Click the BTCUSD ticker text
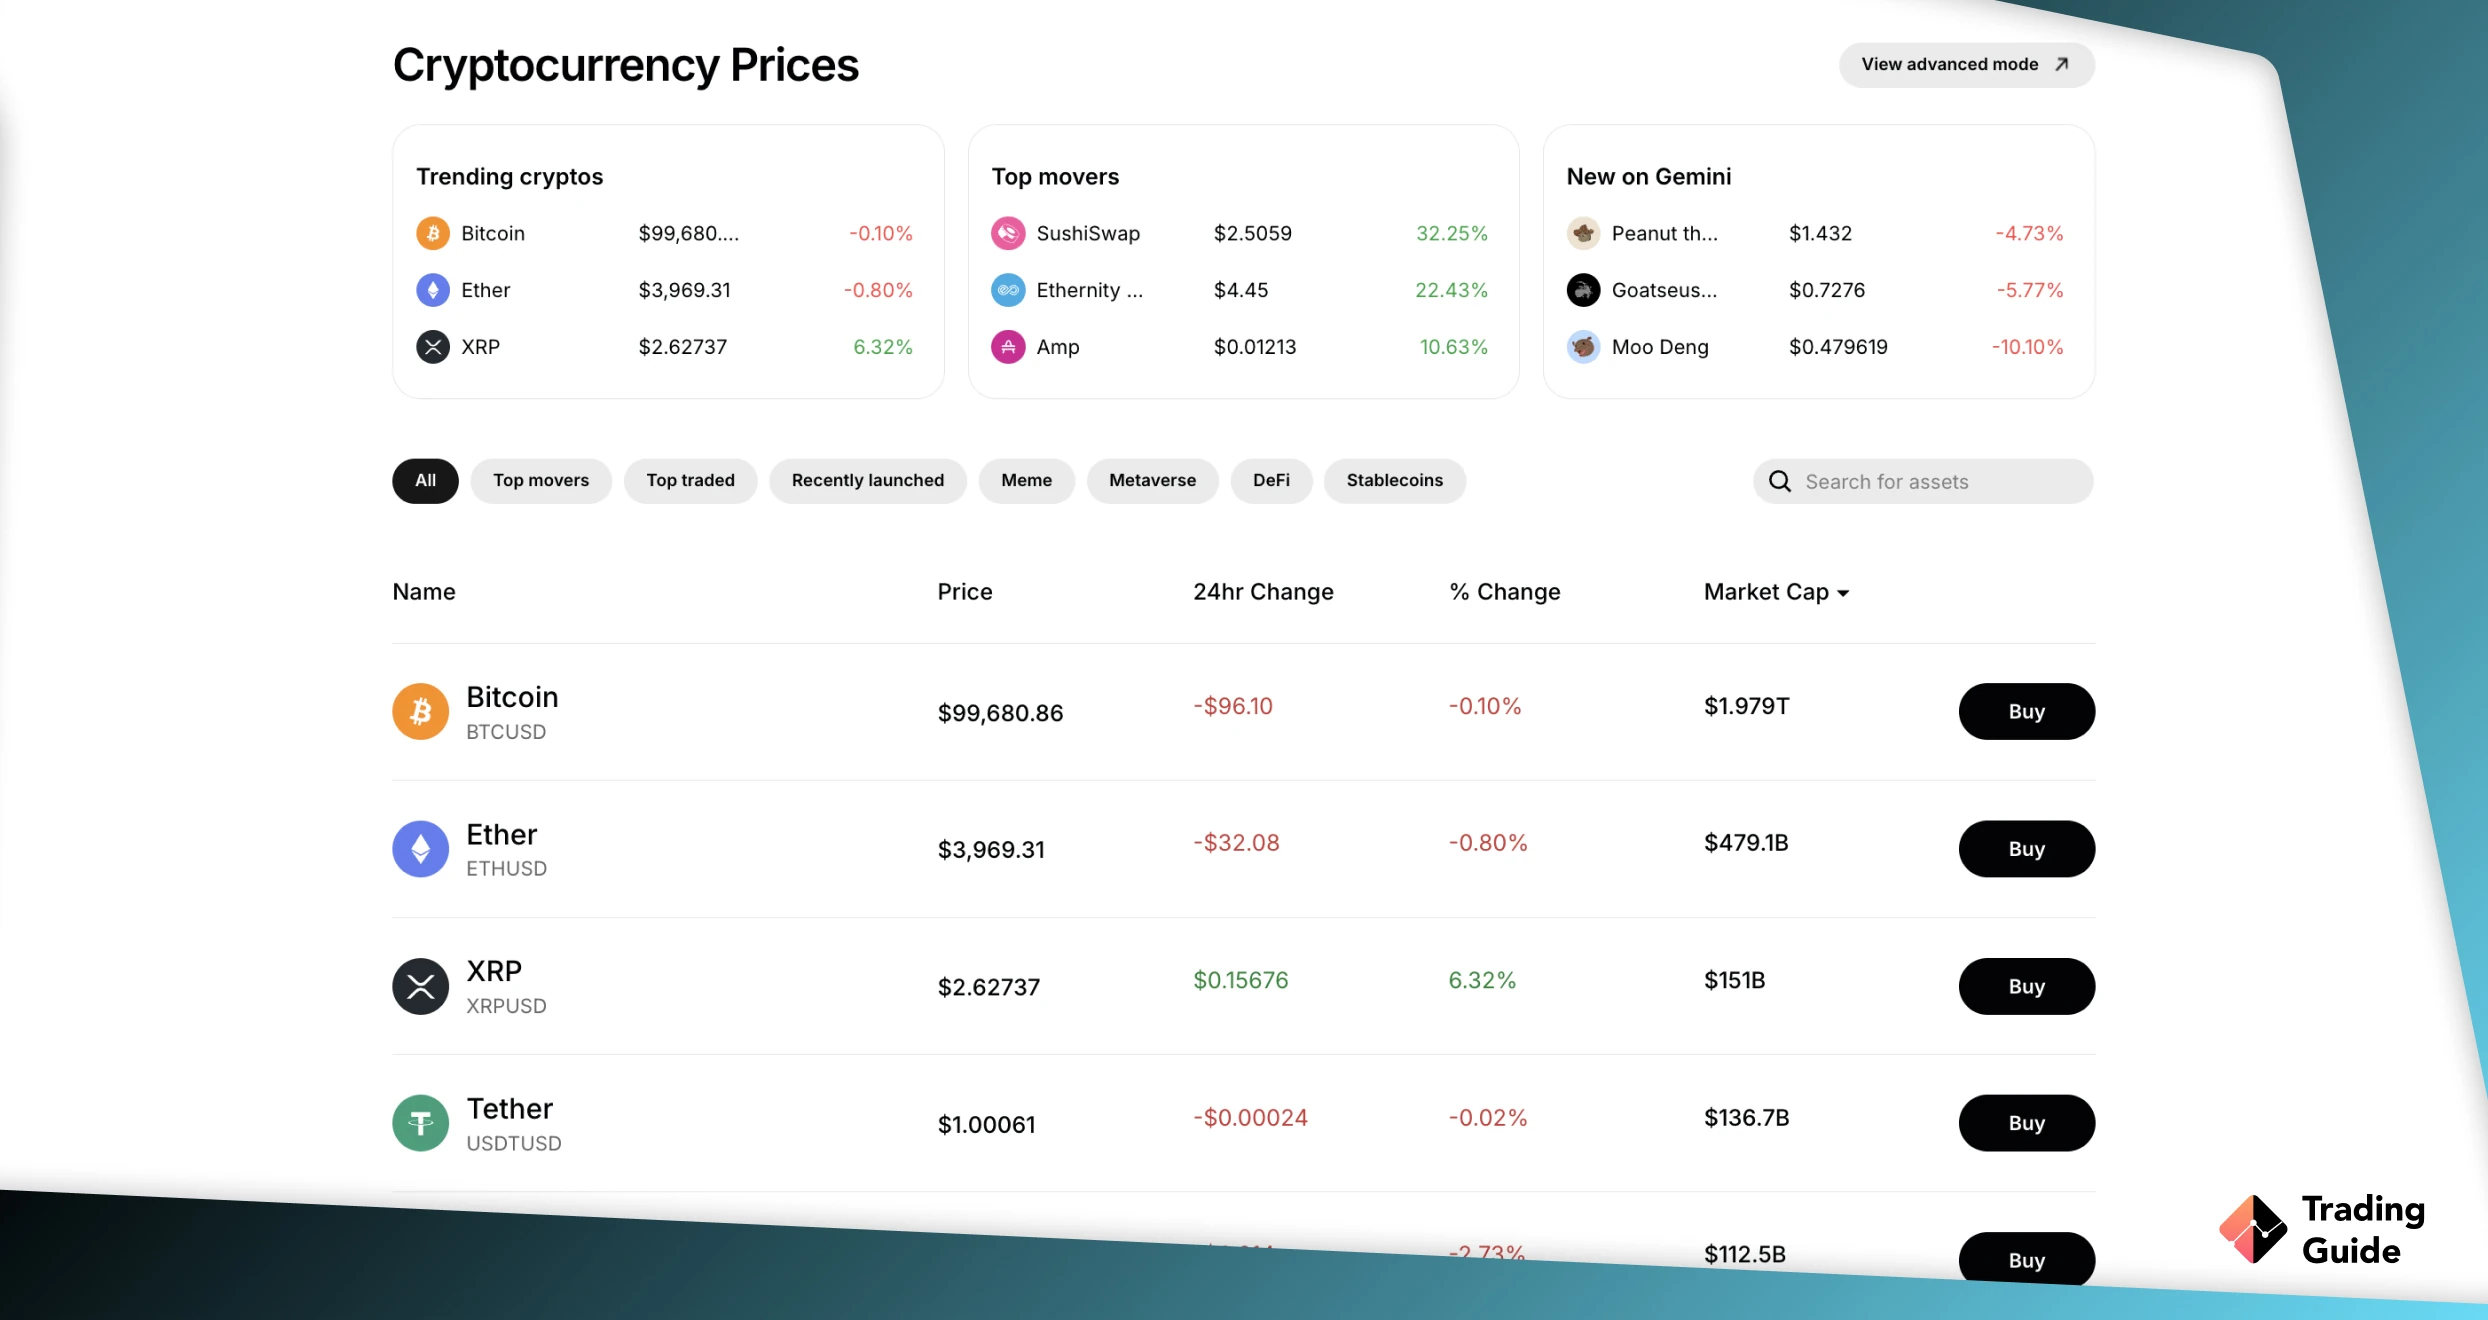 [506, 732]
